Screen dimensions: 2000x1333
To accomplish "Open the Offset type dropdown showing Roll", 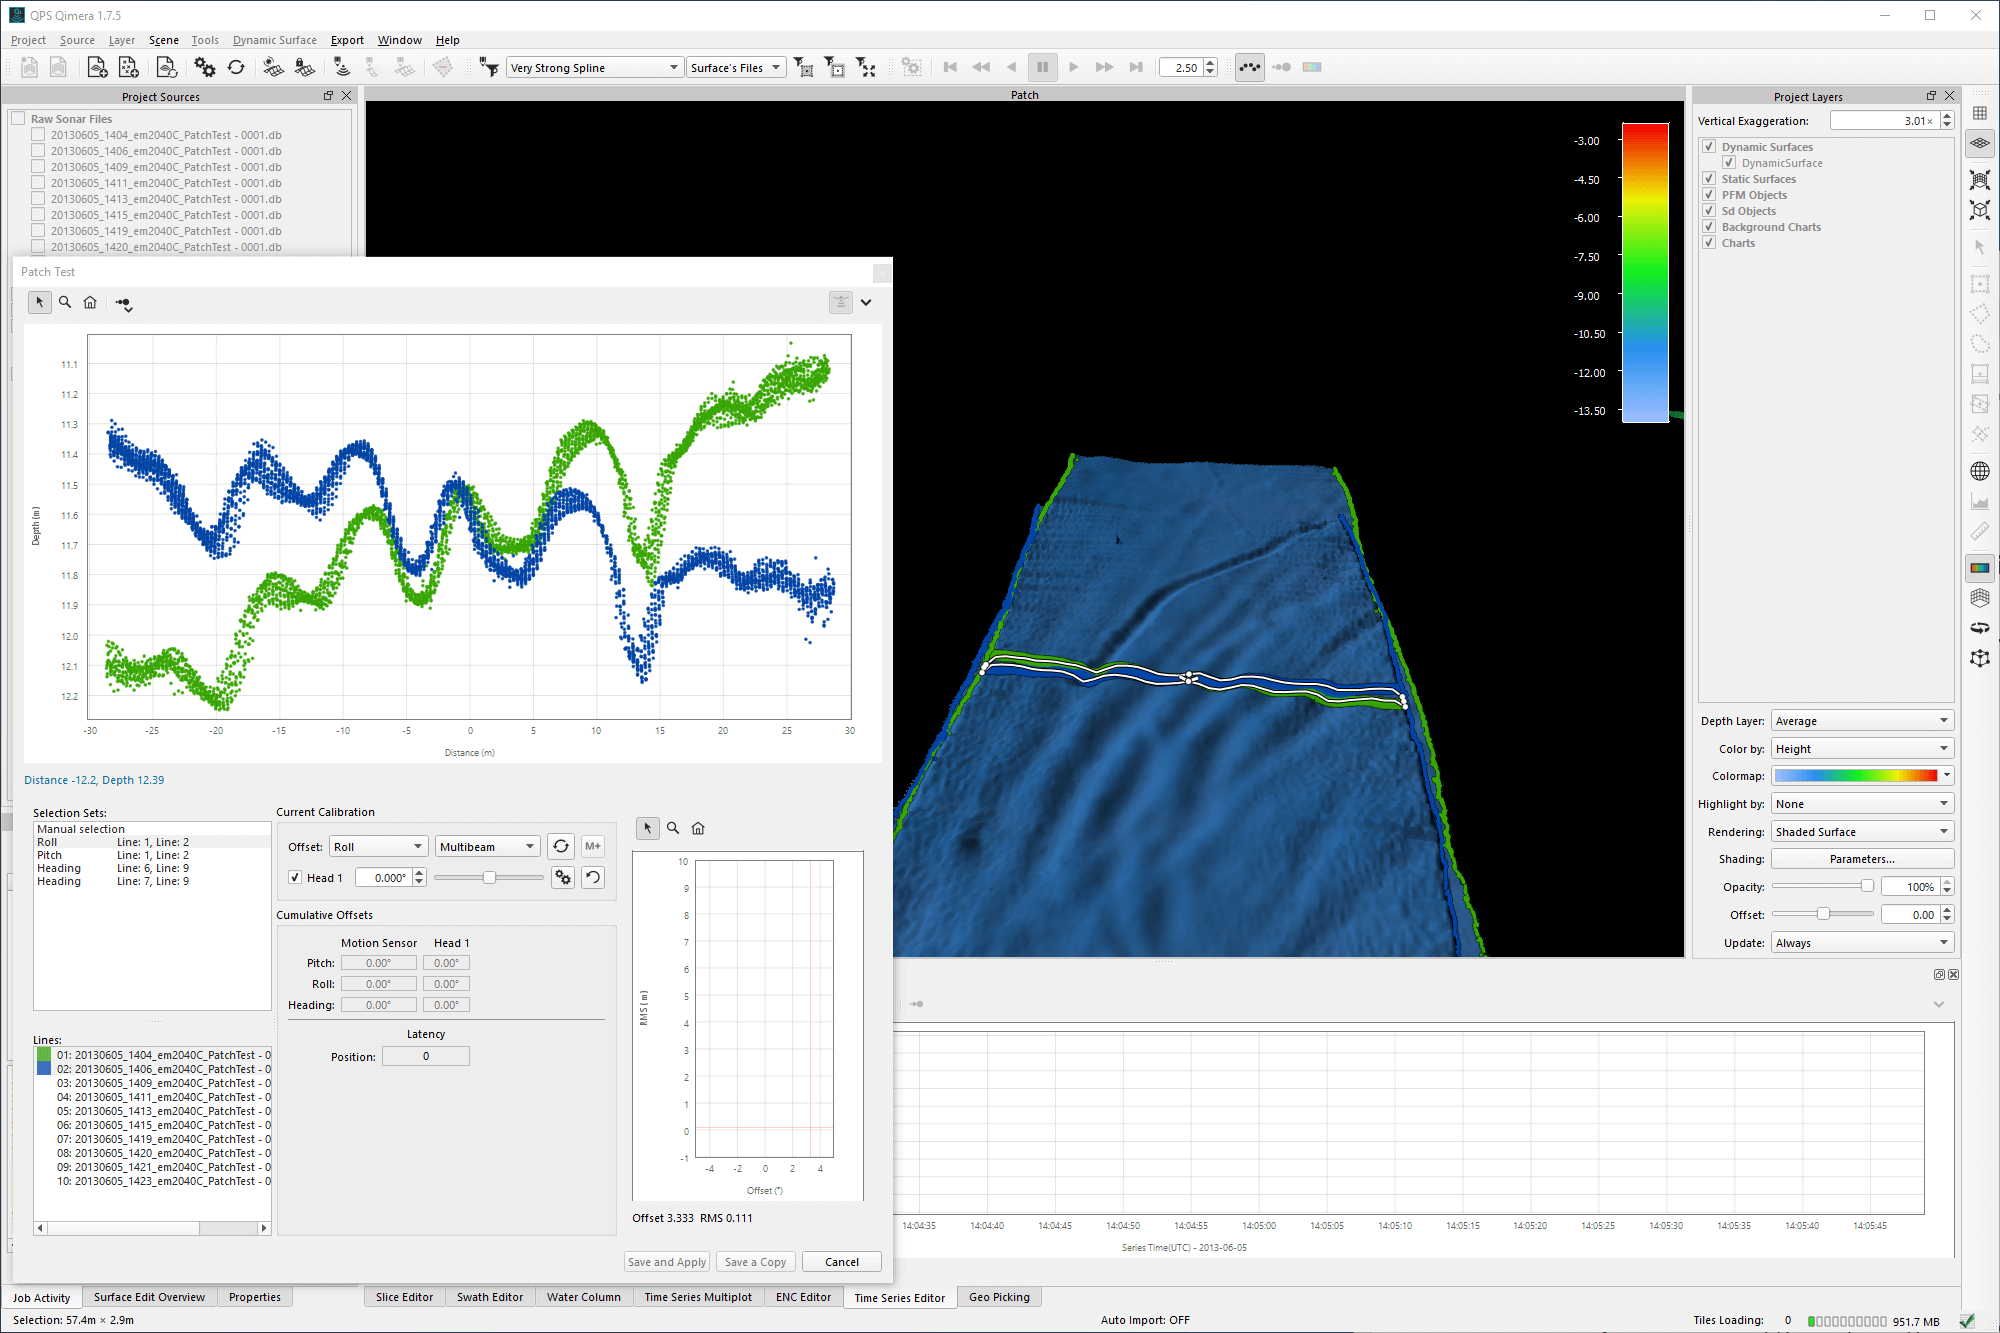I will [x=378, y=846].
